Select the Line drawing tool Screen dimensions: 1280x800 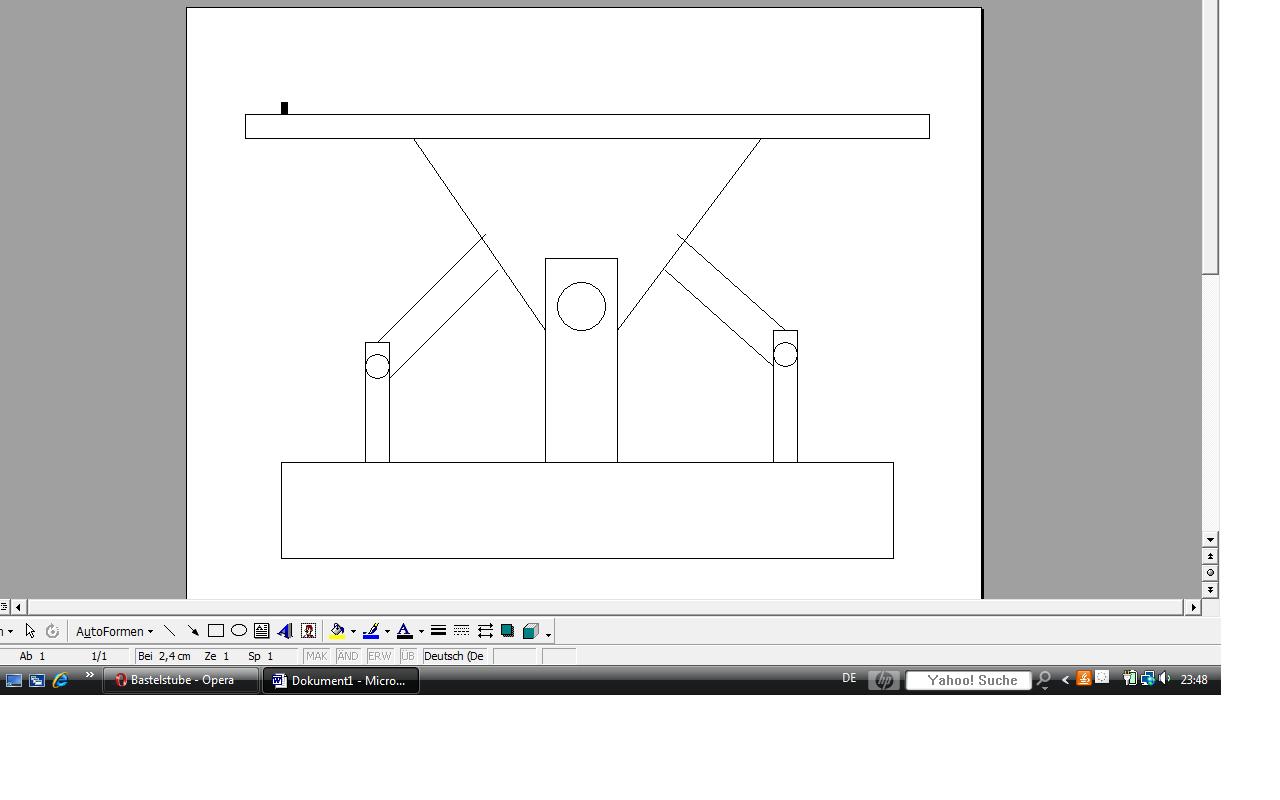[x=169, y=631]
